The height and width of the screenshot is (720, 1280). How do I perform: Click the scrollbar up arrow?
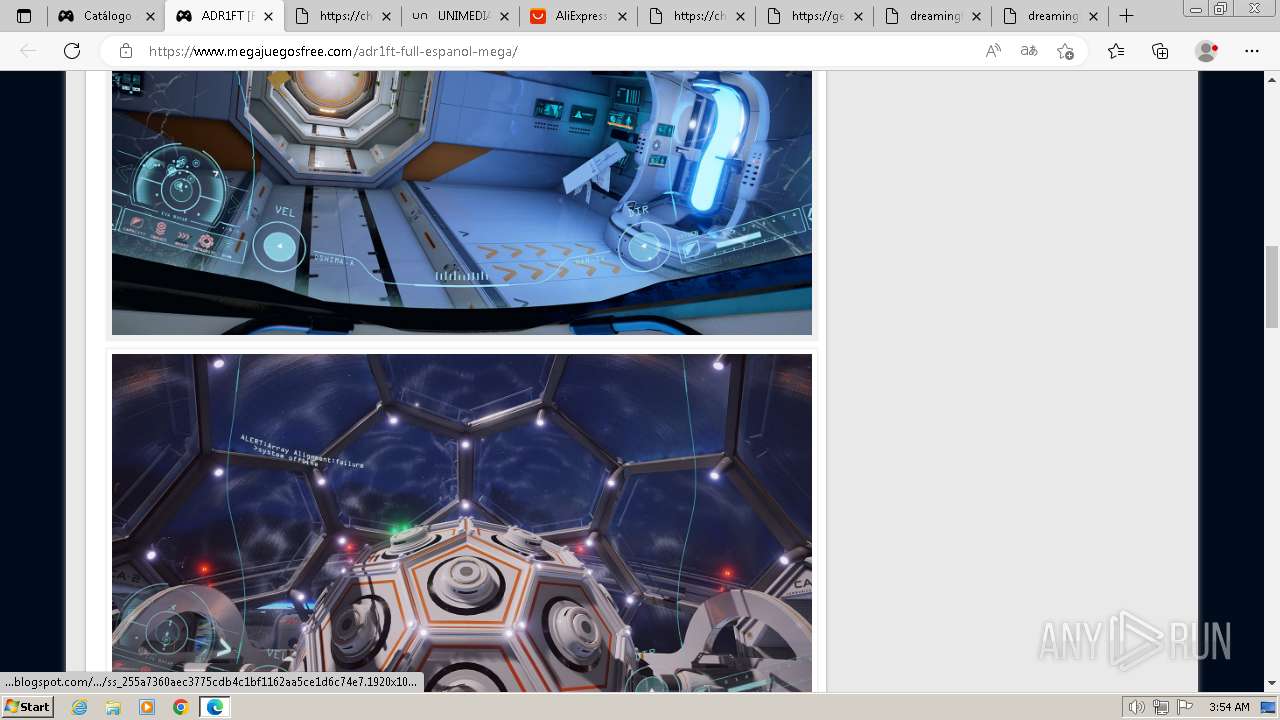[1272, 78]
